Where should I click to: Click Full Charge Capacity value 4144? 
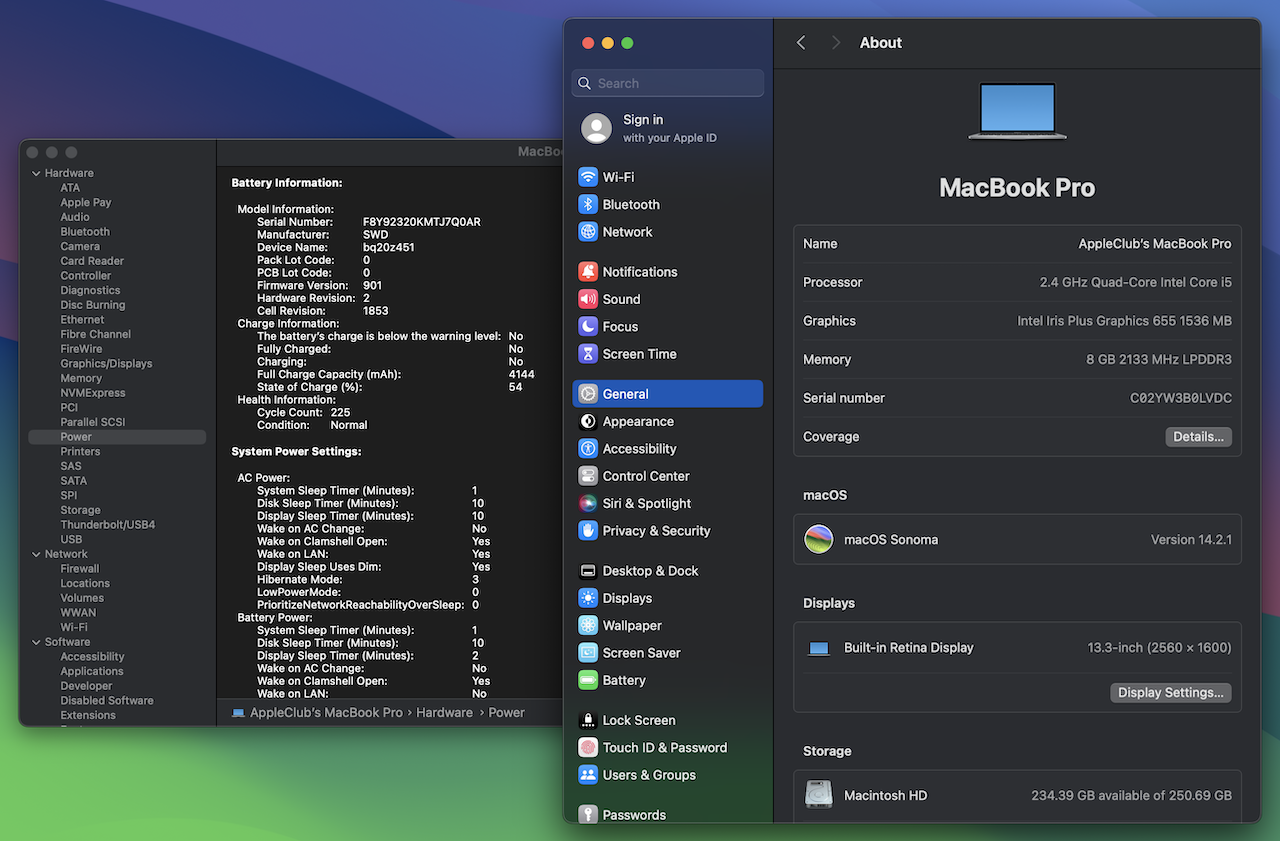pos(521,374)
